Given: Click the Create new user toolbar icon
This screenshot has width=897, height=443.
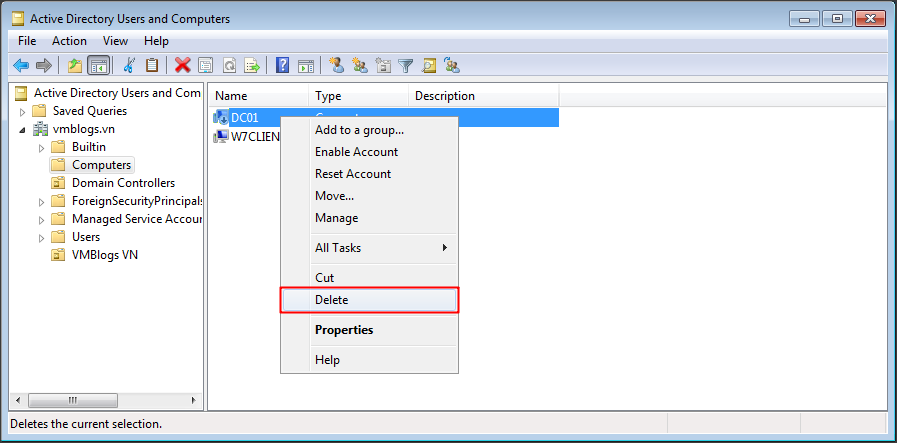Looking at the screenshot, I should 336,66.
